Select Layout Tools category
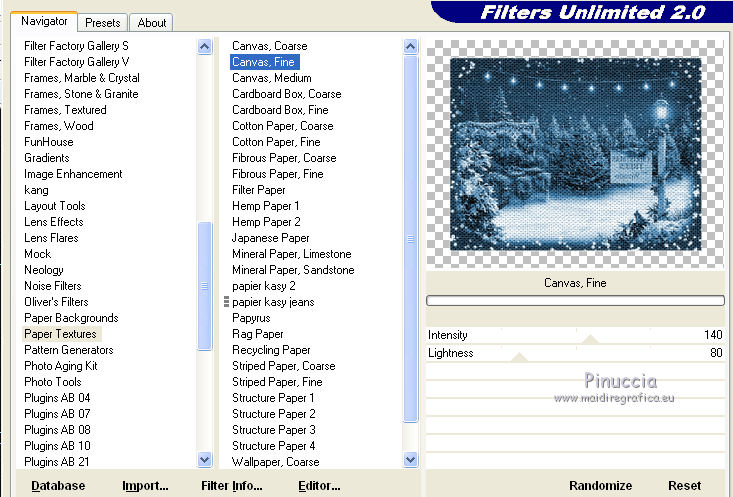 tap(55, 206)
